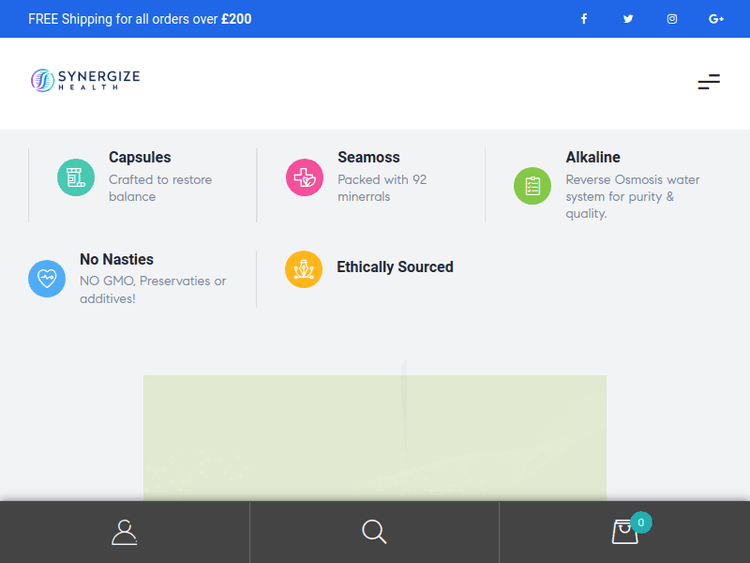Image resolution: width=750 pixels, height=563 pixels.
Task: Click the Alkaline heading
Action: coord(593,157)
